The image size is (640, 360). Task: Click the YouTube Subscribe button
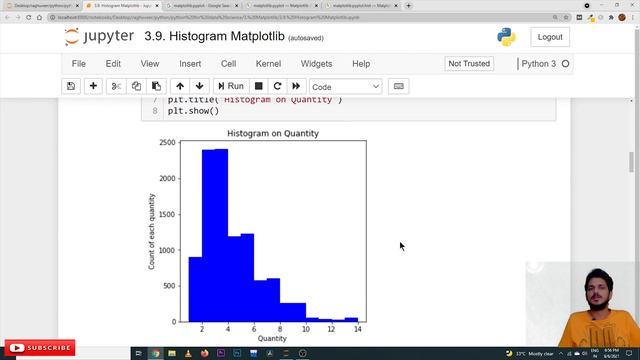point(40,348)
